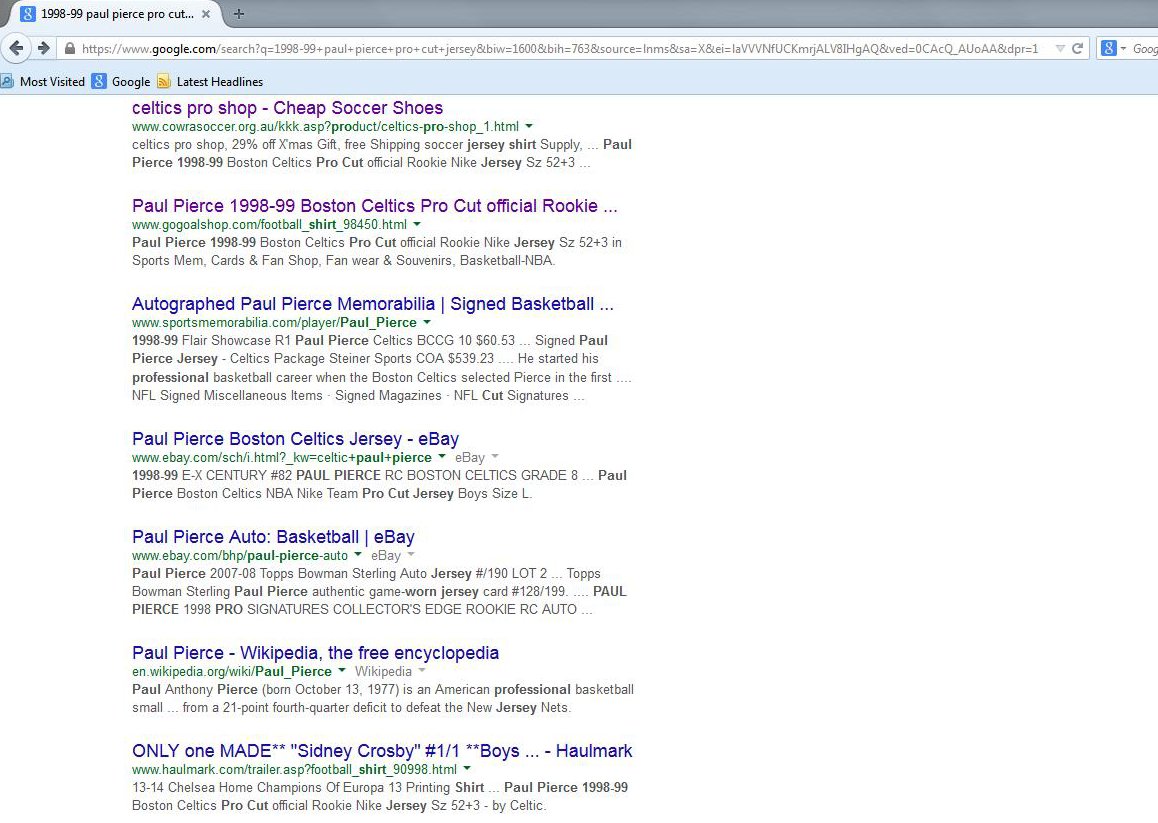The width and height of the screenshot is (1158, 823).
Task: Click the Google bookmark favicon
Action: click(99, 81)
